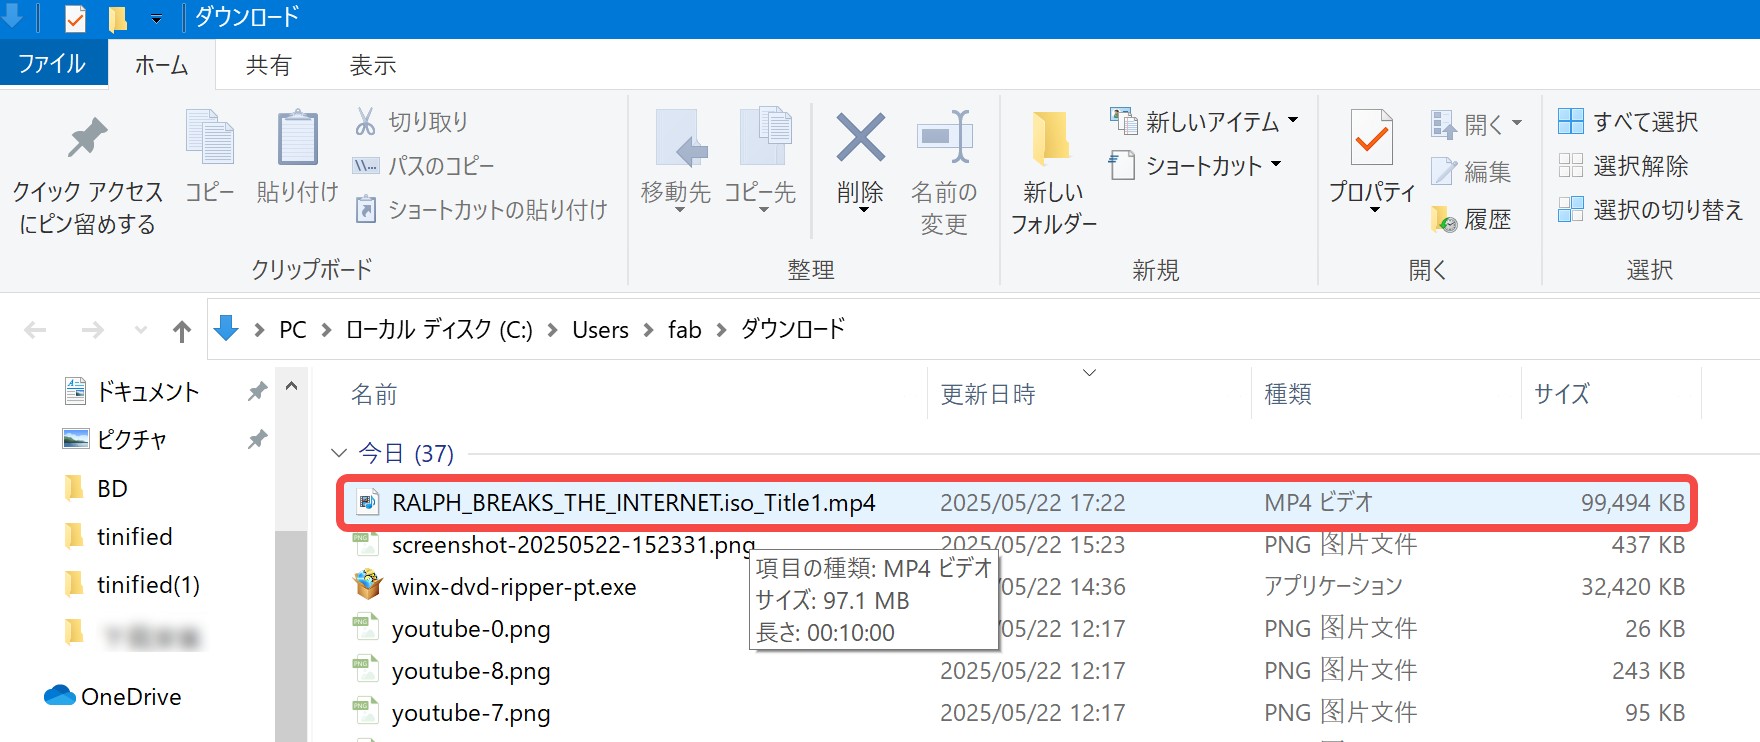Image resolution: width=1760 pixels, height=742 pixels.
Task: Click the Copy (コピー) ribbon icon
Action: pos(210,138)
